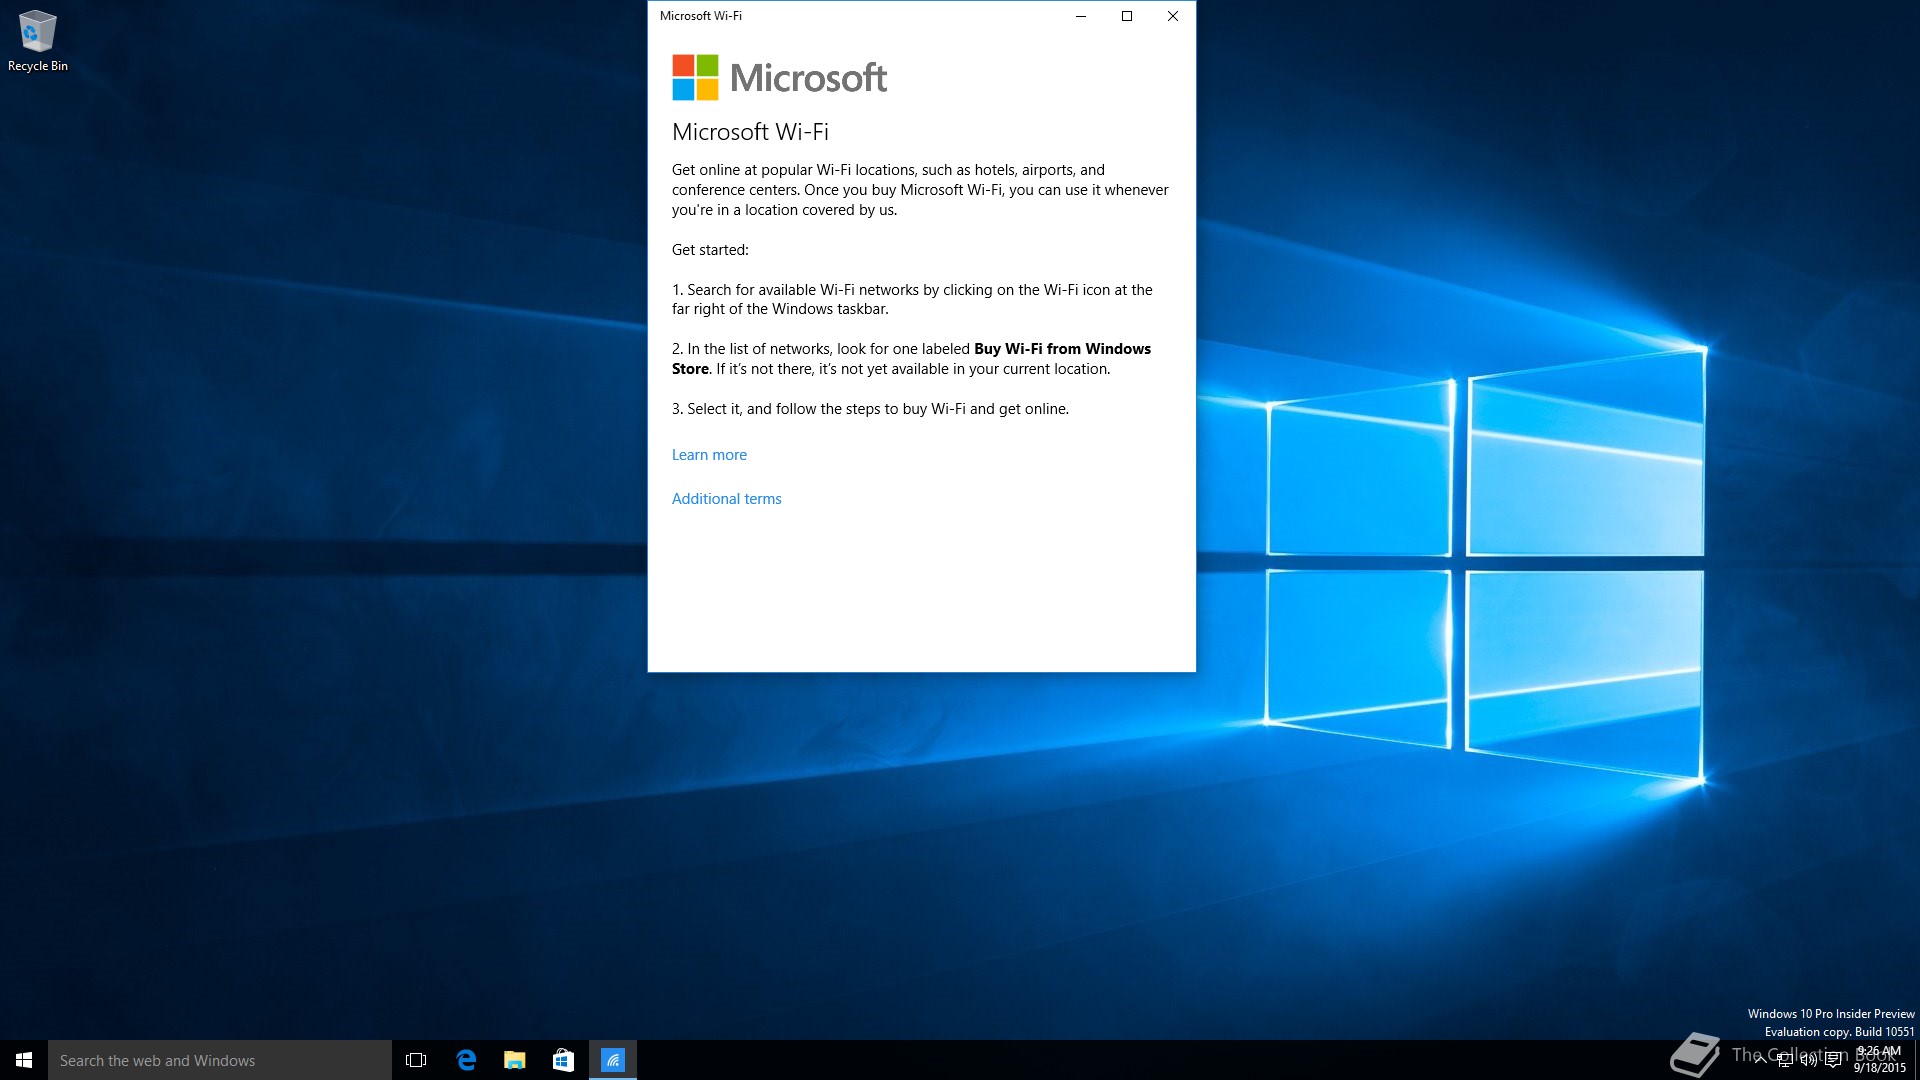Click the Search the web and Windows box
Screen dimensions: 1920x1080
[x=220, y=1060]
